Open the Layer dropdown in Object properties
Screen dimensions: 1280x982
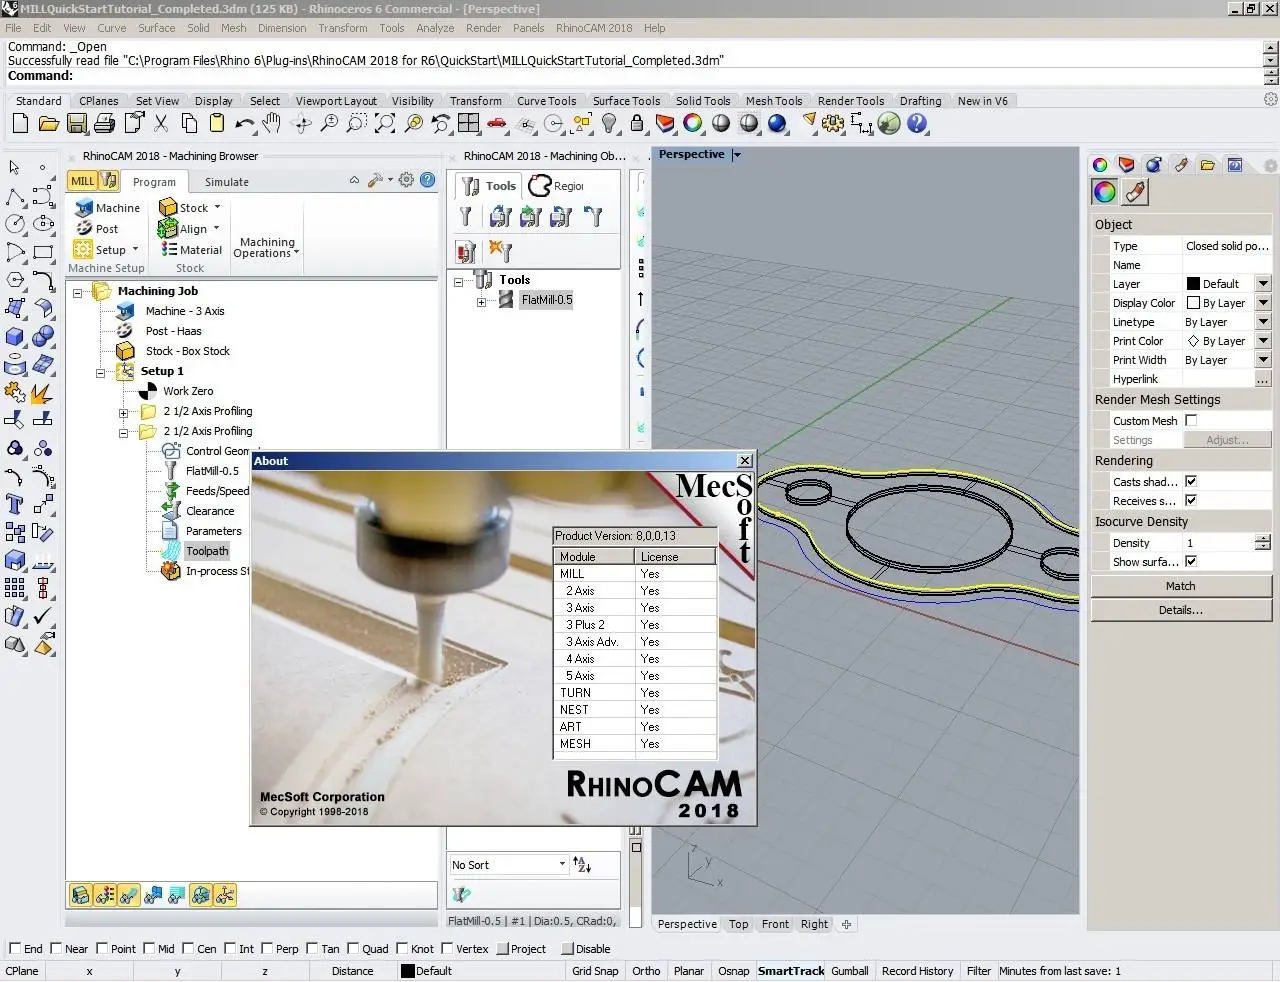coord(1263,284)
